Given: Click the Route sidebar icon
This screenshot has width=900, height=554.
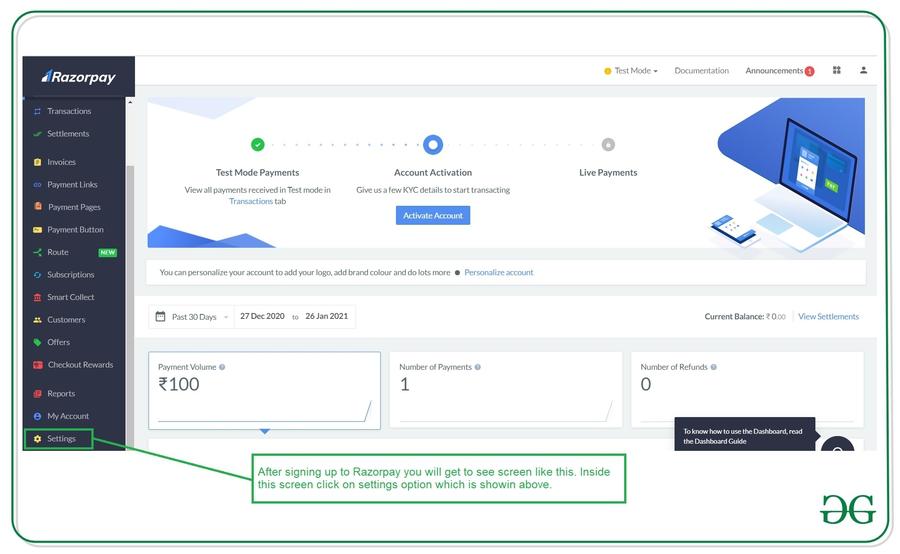Looking at the screenshot, I should pyautogui.click(x=37, y=252).
